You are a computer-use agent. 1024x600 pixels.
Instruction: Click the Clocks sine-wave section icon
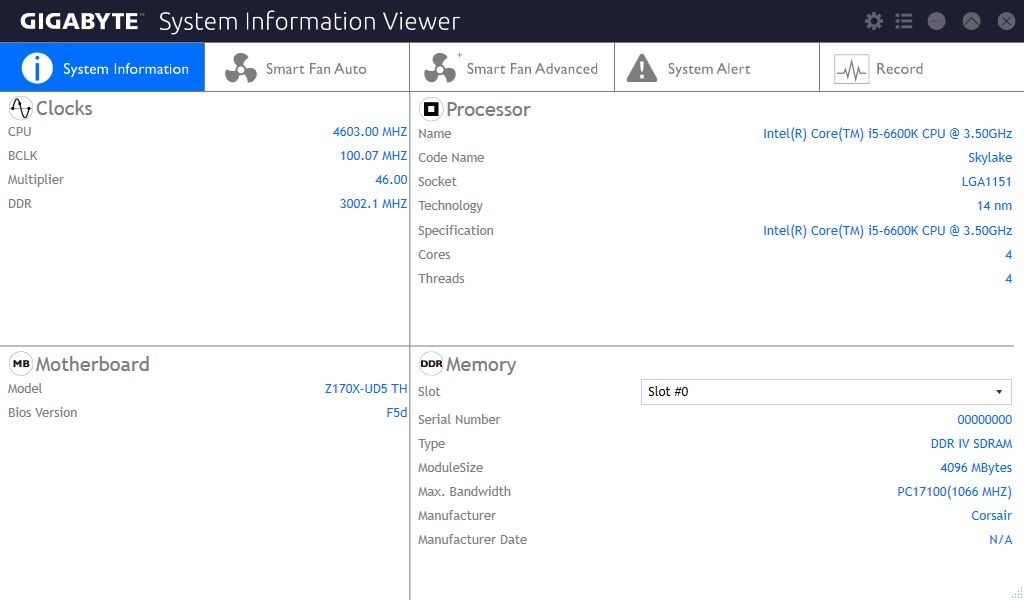(x=21, y=108)
